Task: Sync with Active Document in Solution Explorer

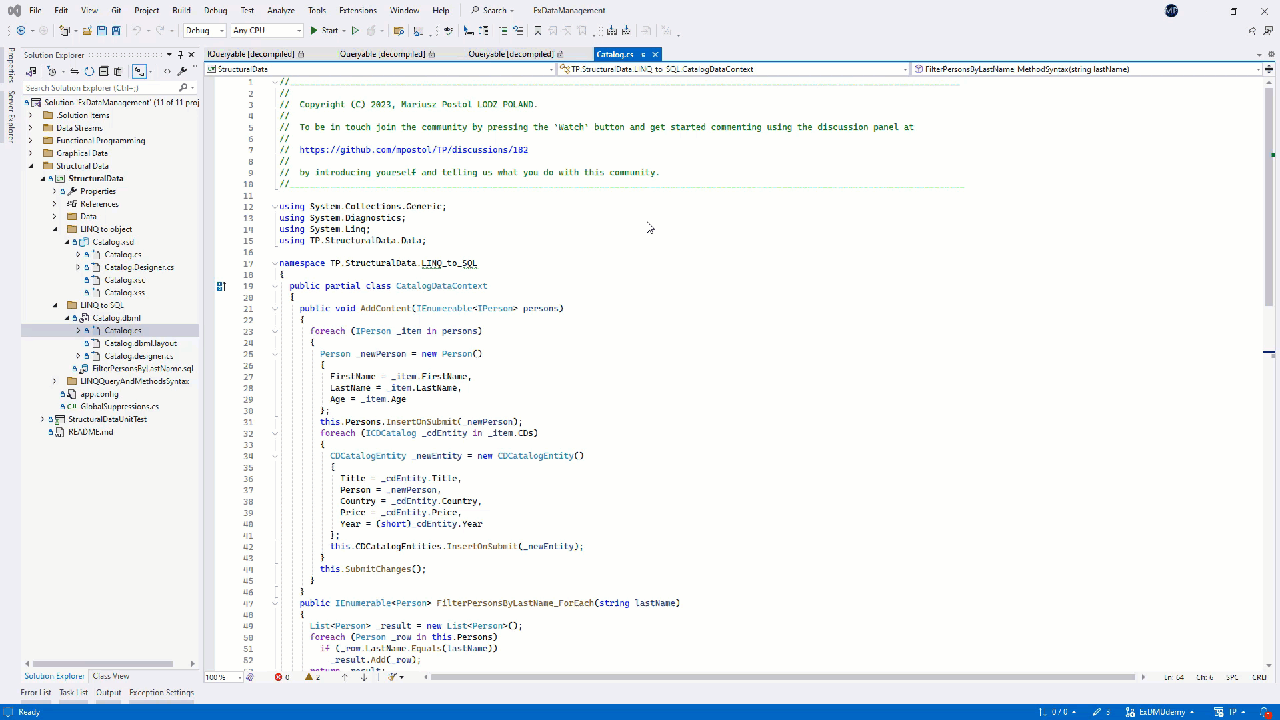Action: 75,71
